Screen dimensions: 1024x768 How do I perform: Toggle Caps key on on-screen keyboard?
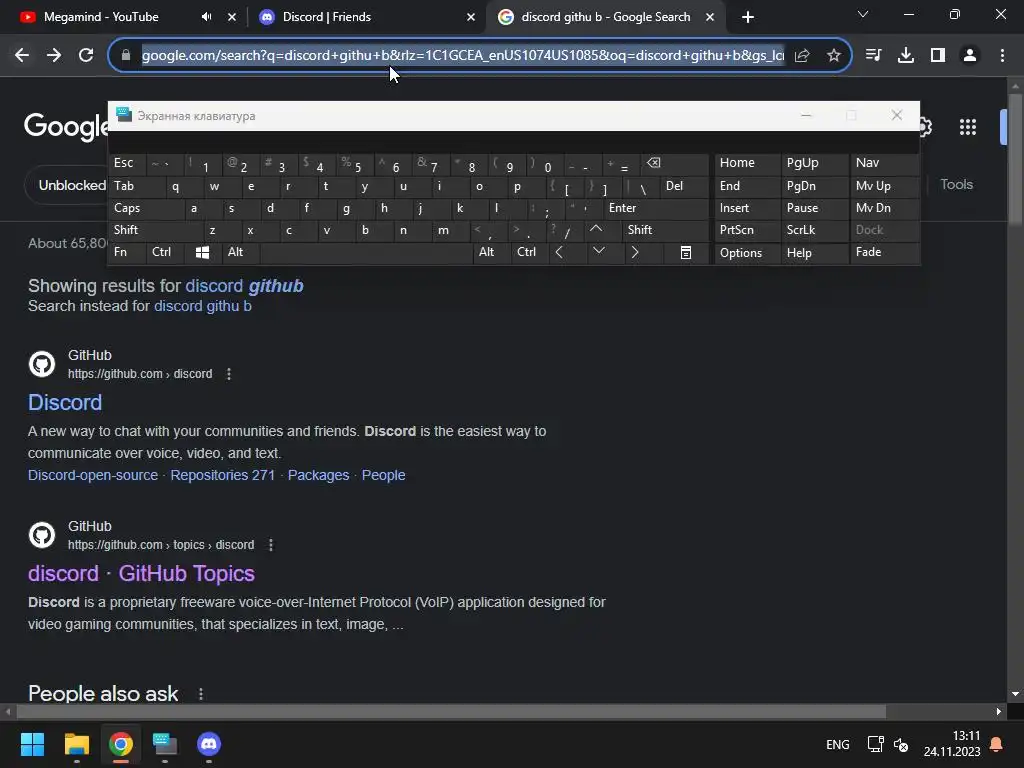click(x=146, y=208)
